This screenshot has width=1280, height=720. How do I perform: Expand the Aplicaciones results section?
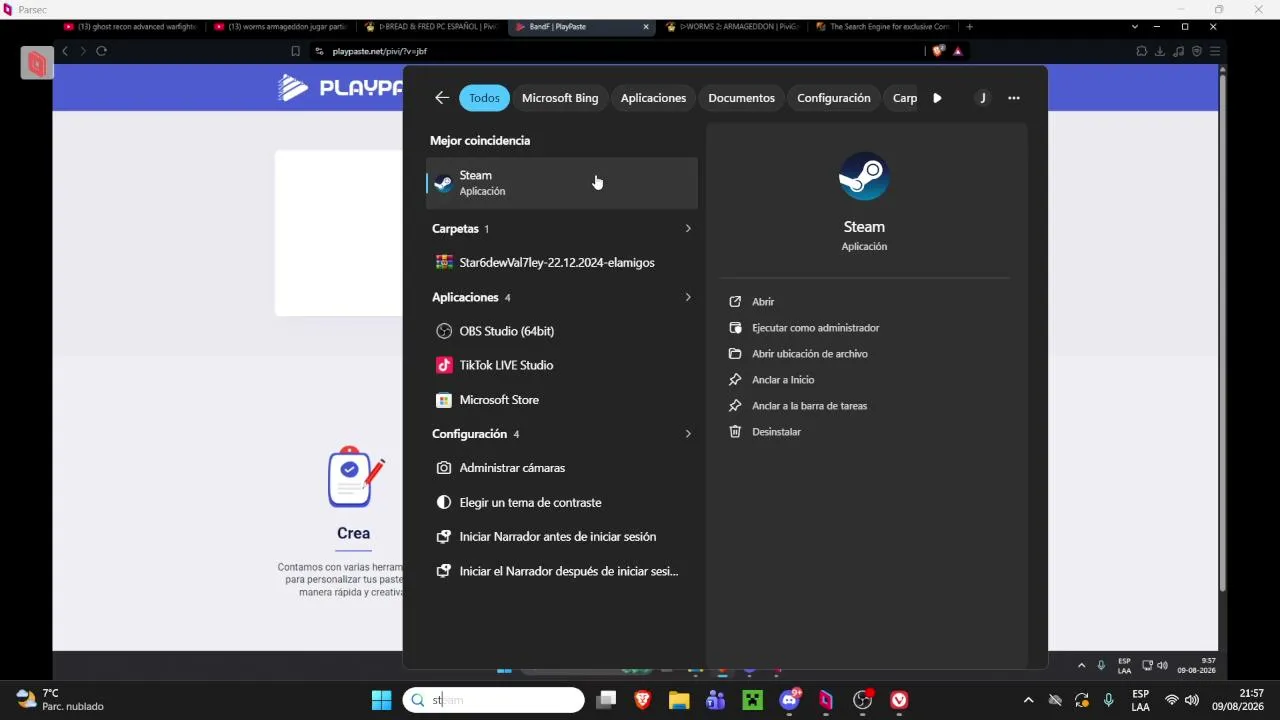(688, 297)
